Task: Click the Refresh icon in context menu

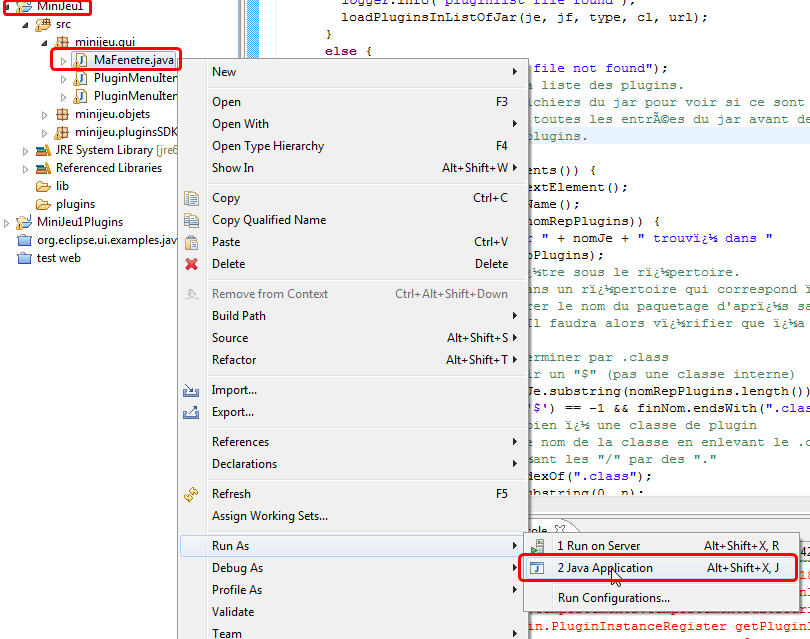Action: (x=192, y=494)
